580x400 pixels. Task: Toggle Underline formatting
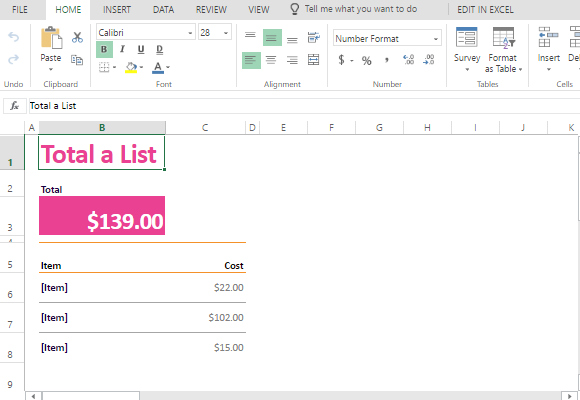141,49
